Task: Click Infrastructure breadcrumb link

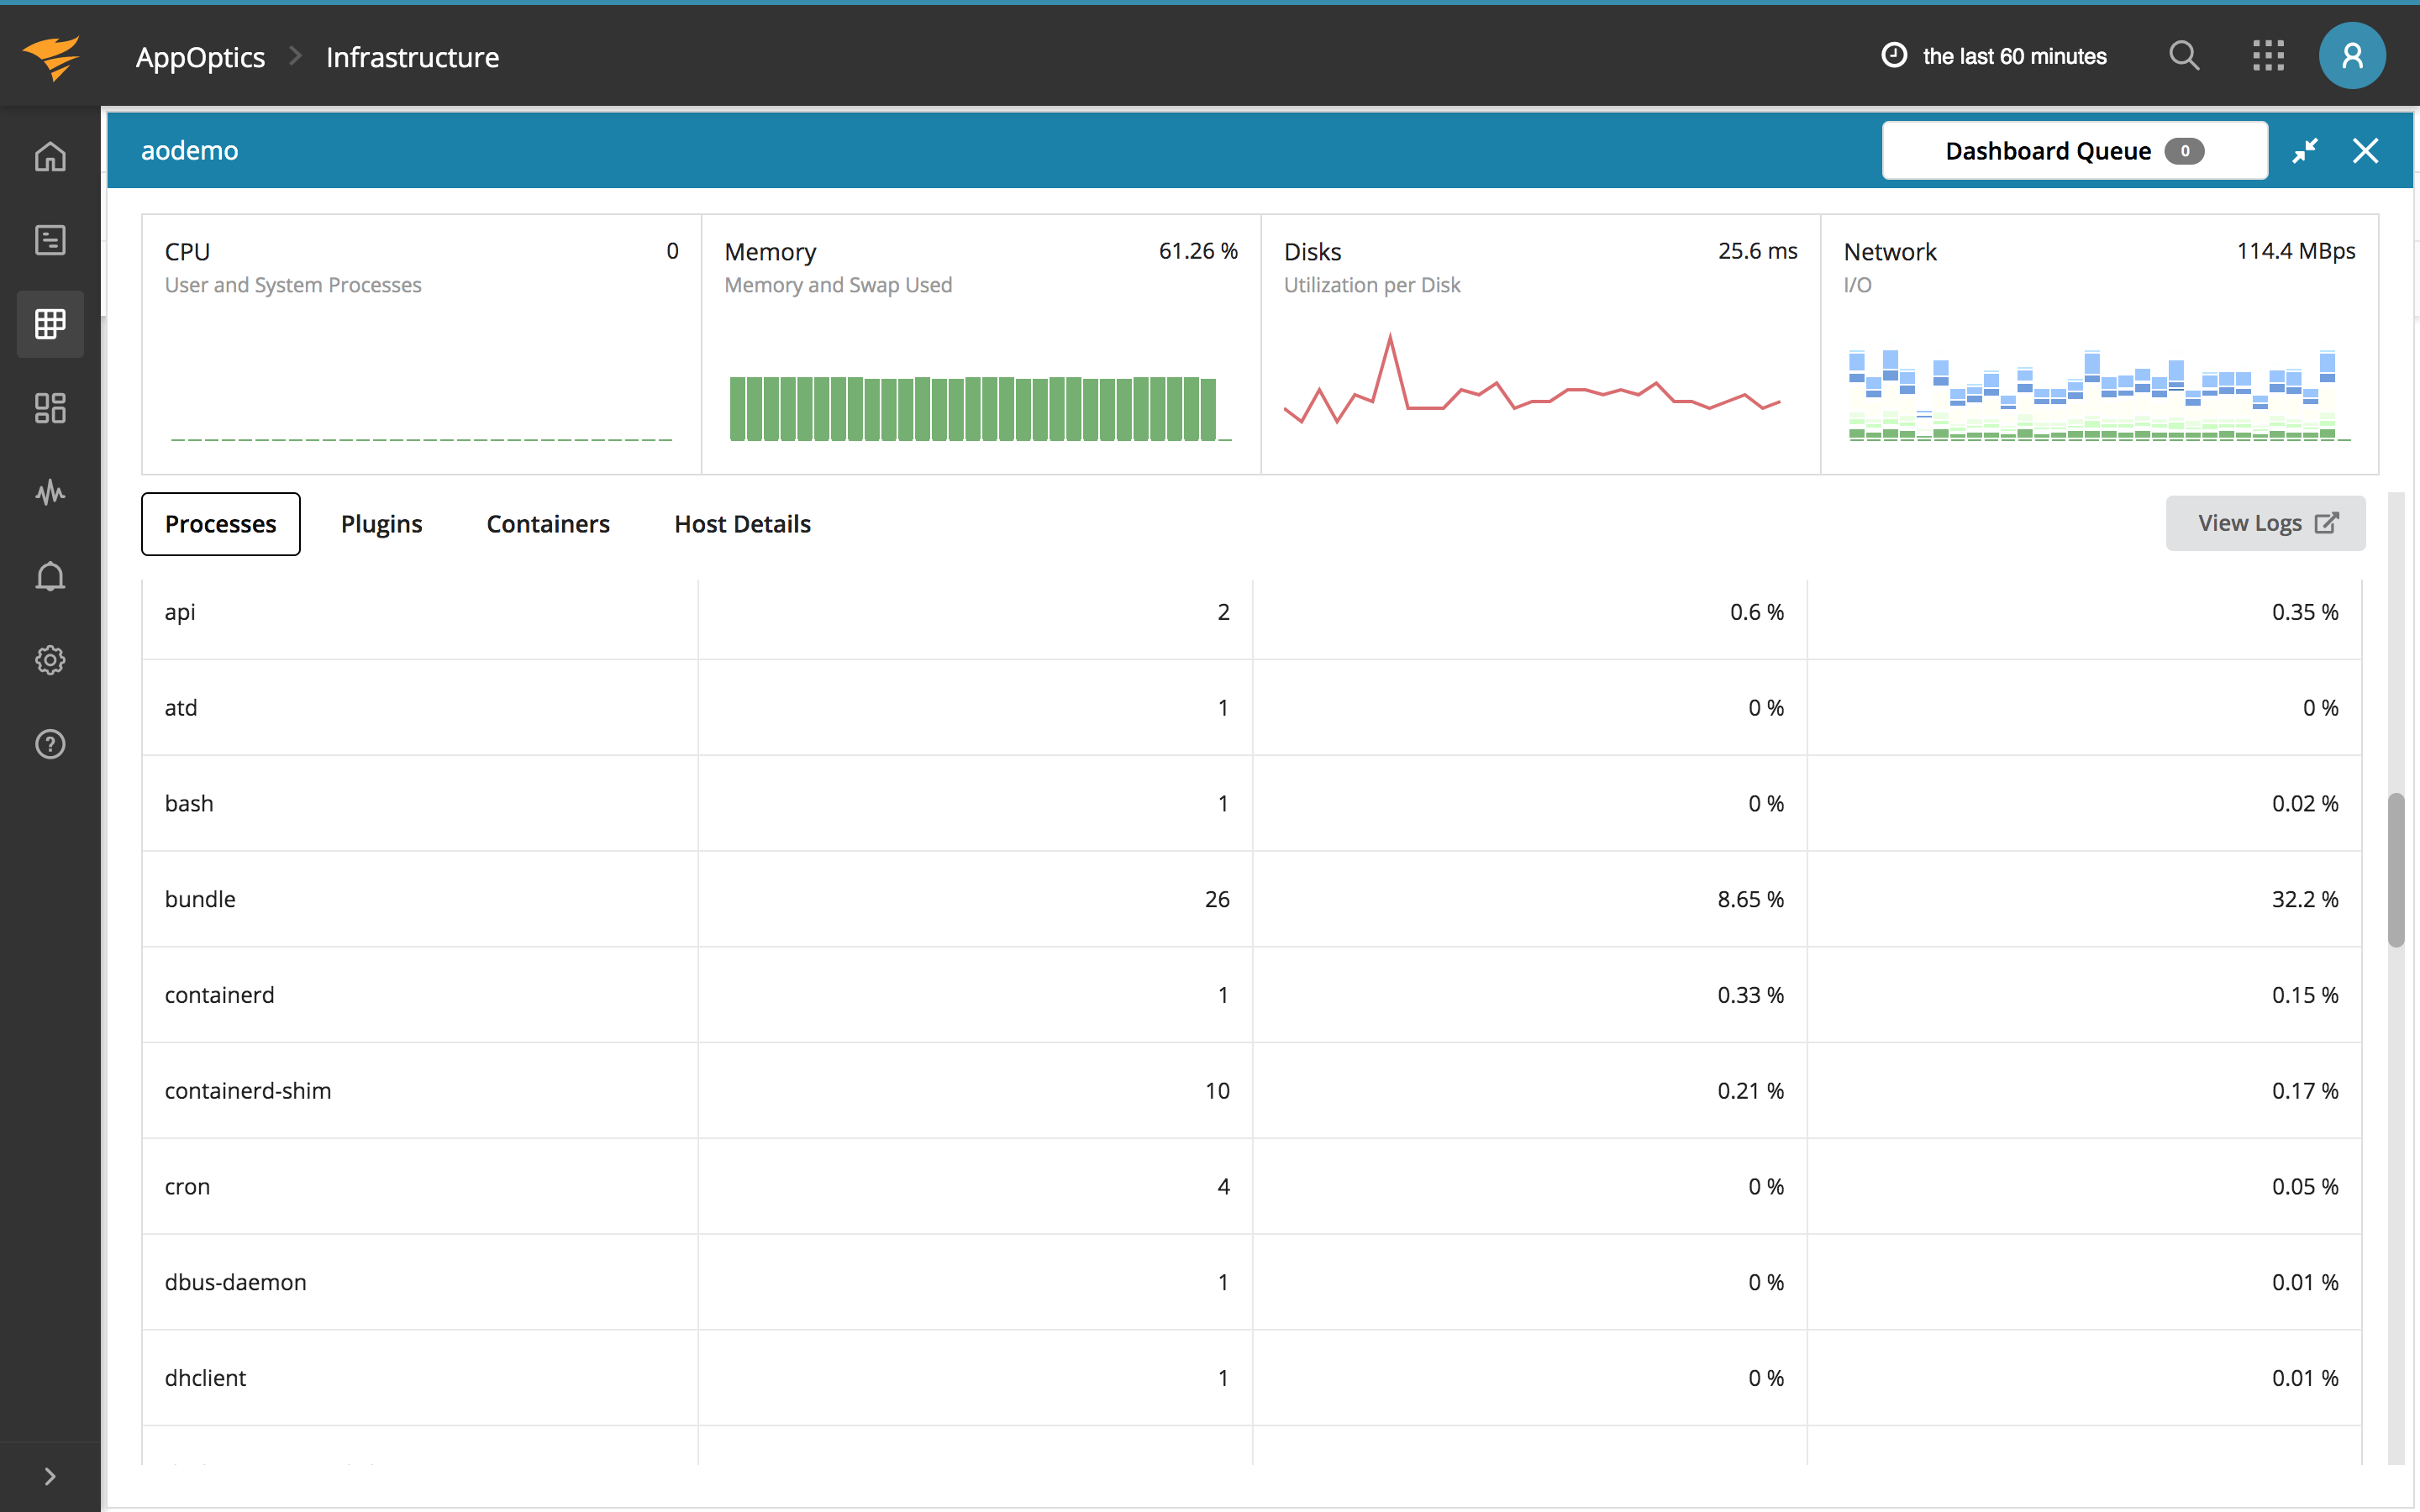Action: (x=412, y=57)
